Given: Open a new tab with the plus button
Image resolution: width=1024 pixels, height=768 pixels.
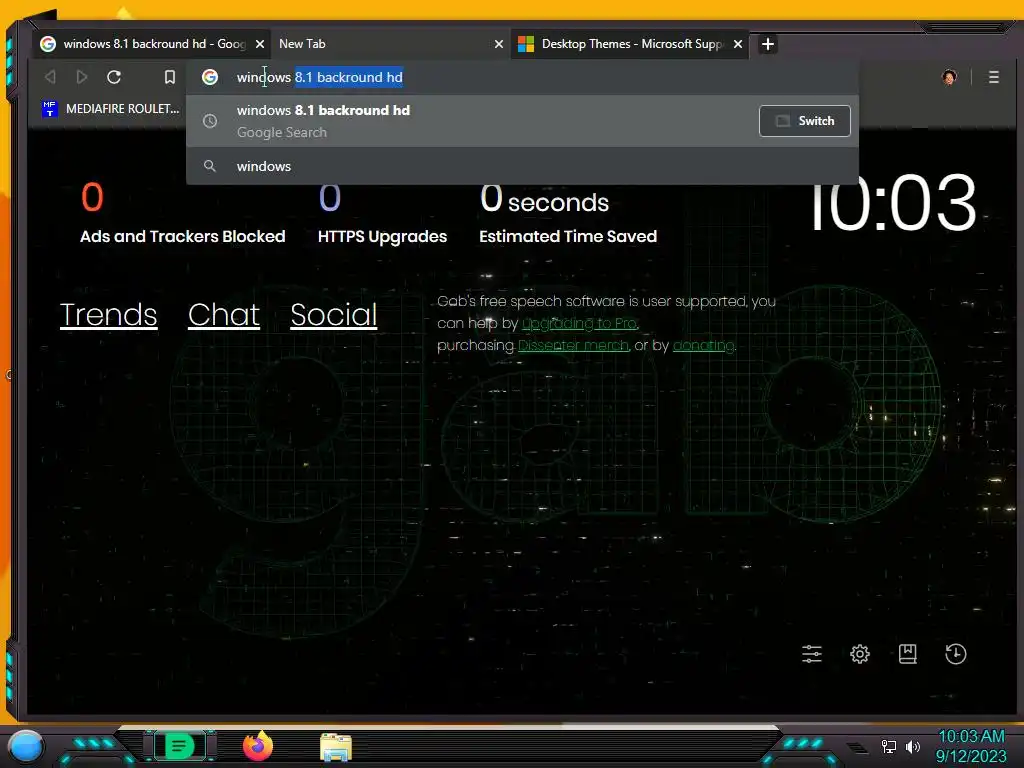Looking at the screenshot, I should click(768, 44).
